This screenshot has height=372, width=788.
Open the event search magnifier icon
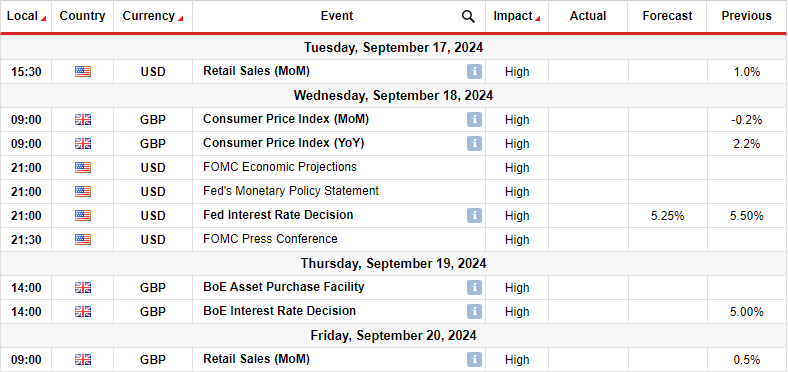click(x=468, y=17)
